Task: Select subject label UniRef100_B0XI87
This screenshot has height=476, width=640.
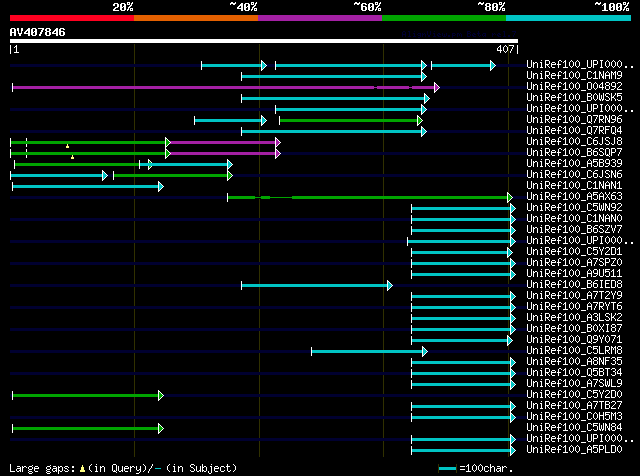Action: point(574,329)
